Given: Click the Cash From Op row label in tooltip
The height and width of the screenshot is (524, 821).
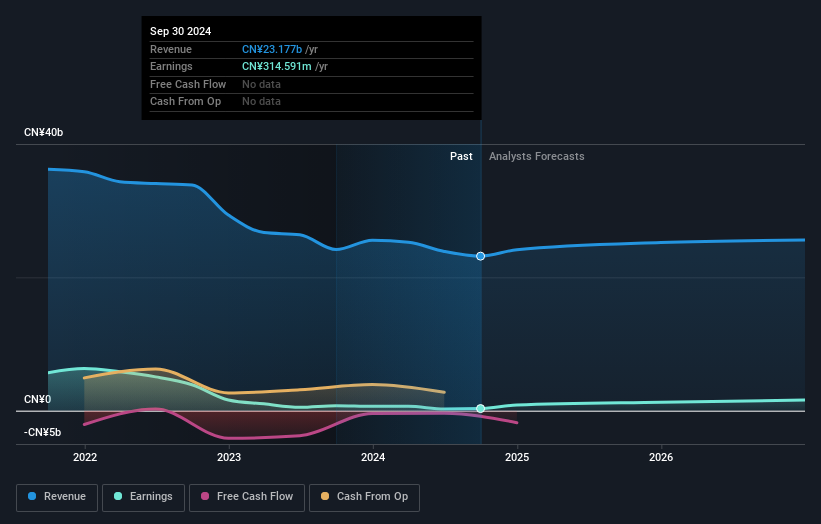Looking at the screenshot, I should [x=185, y=102].
